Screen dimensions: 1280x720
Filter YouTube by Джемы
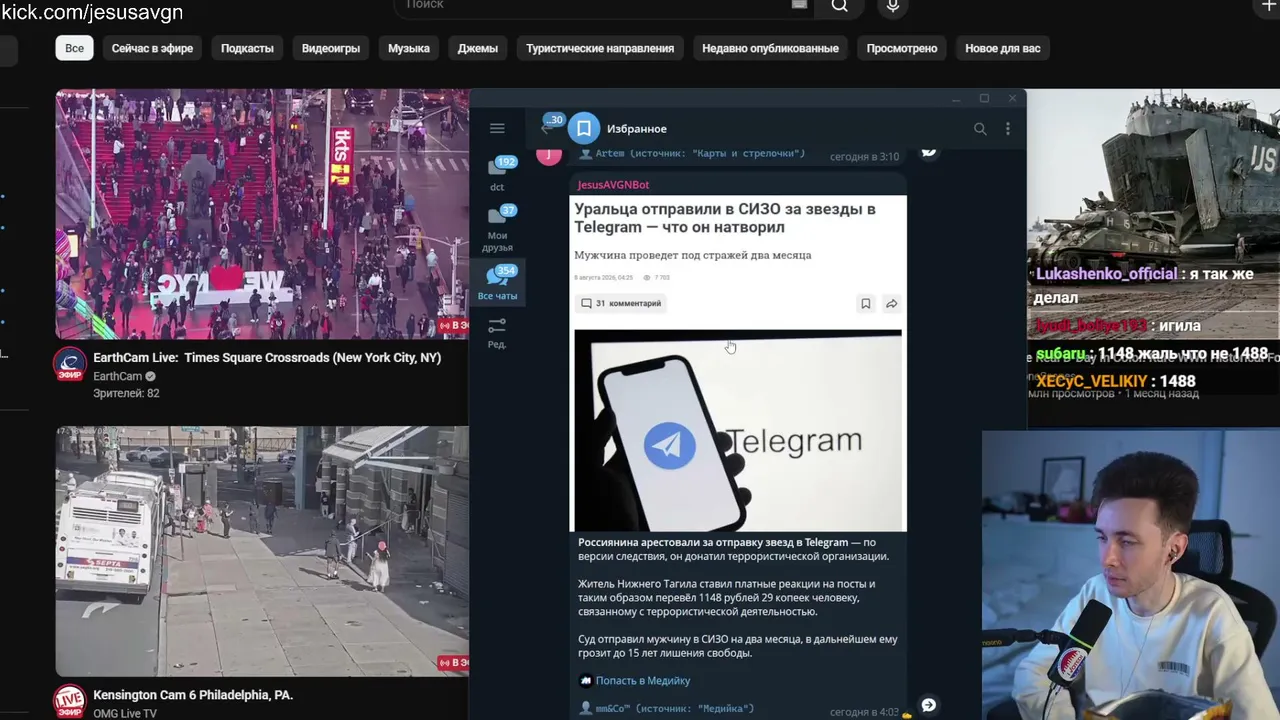(478, 48)
